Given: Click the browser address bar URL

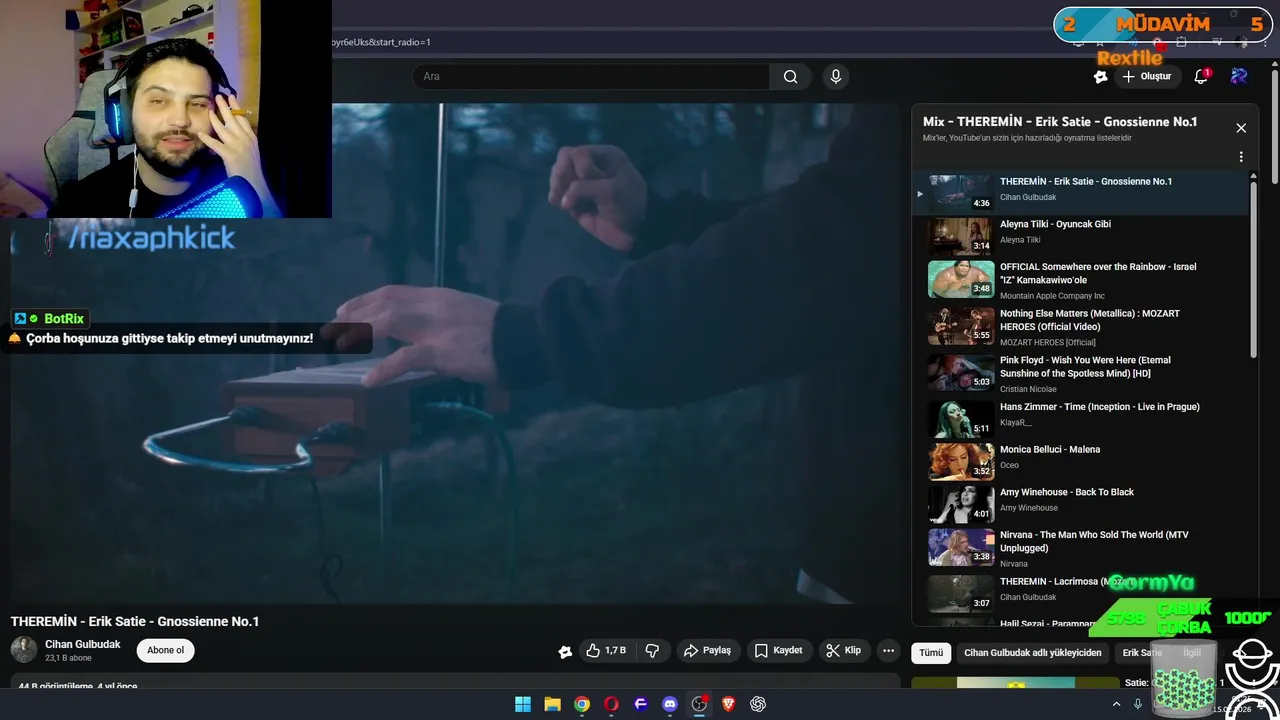Looking at the screenshot, I should (381, 42).
